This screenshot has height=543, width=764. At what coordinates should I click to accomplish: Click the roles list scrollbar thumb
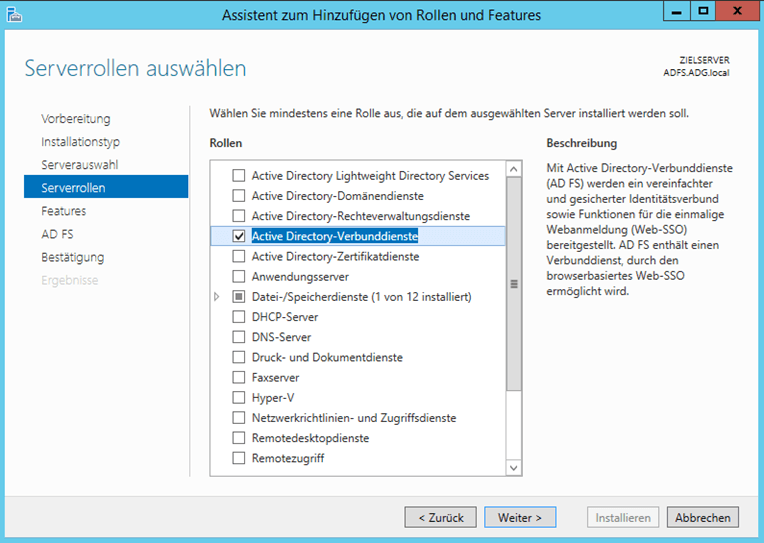tap(514, 284)
